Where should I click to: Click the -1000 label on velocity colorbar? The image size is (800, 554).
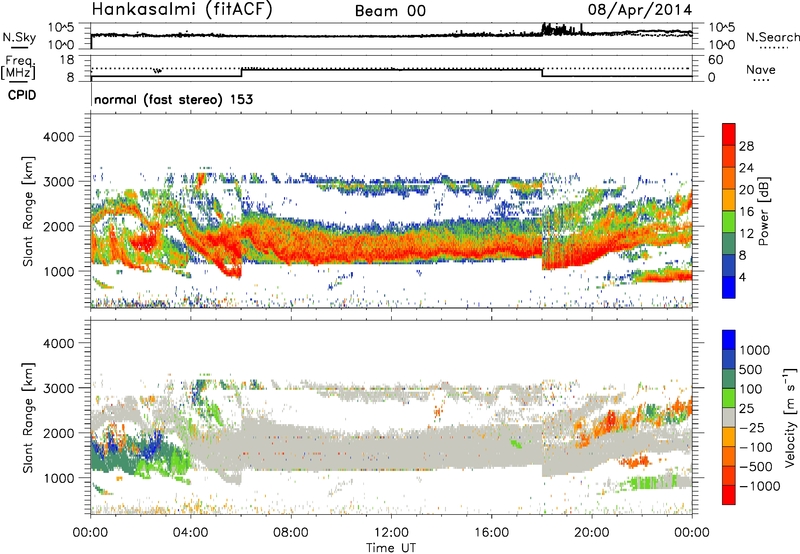click(x=759, y=486)
